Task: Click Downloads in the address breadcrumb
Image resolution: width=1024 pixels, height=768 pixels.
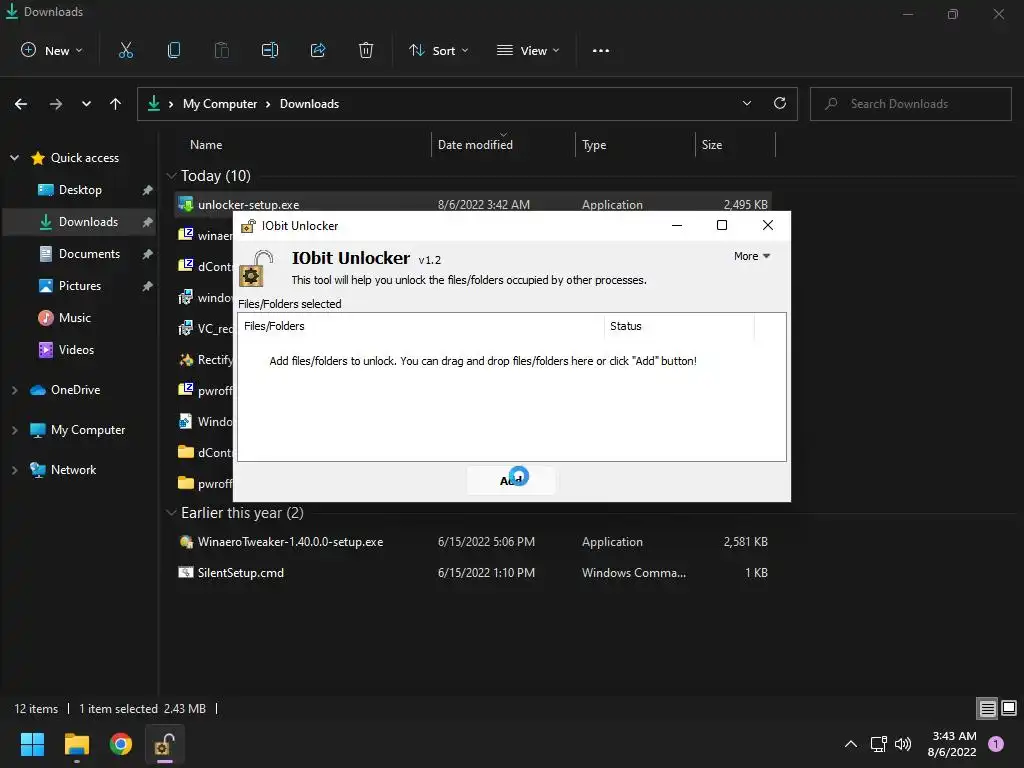Action: pyautogui.click(x=309, y=104)
